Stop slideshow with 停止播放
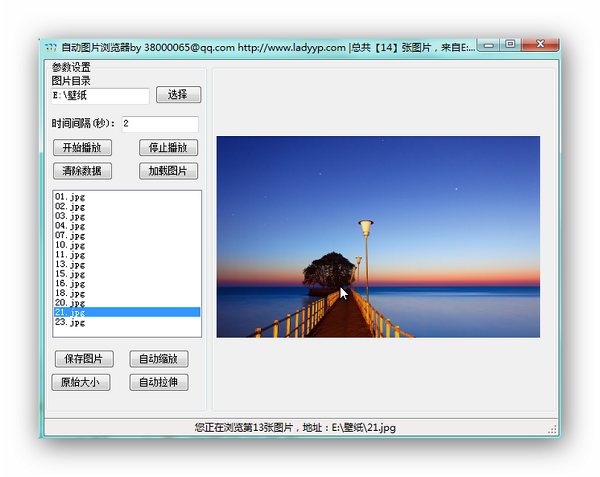Viewport: 600px width, 477px height. pyautogui.click(x=167, y=148)
